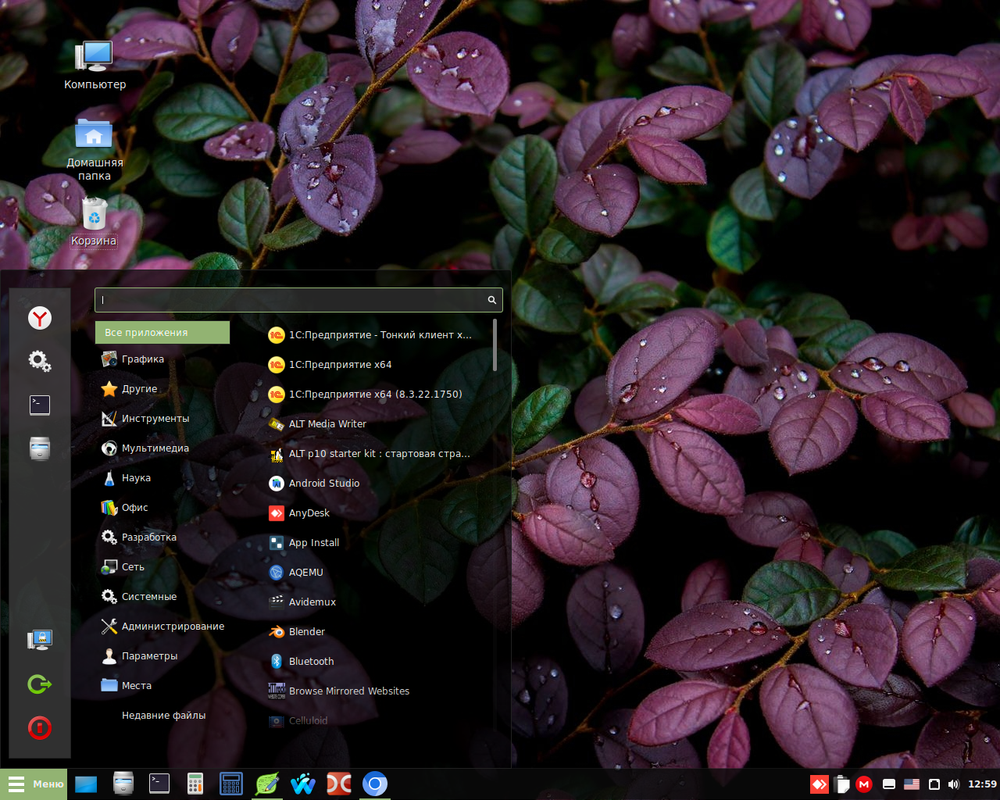
Task: Open blue calculator icon in taskbar
Action: [231, 784]
